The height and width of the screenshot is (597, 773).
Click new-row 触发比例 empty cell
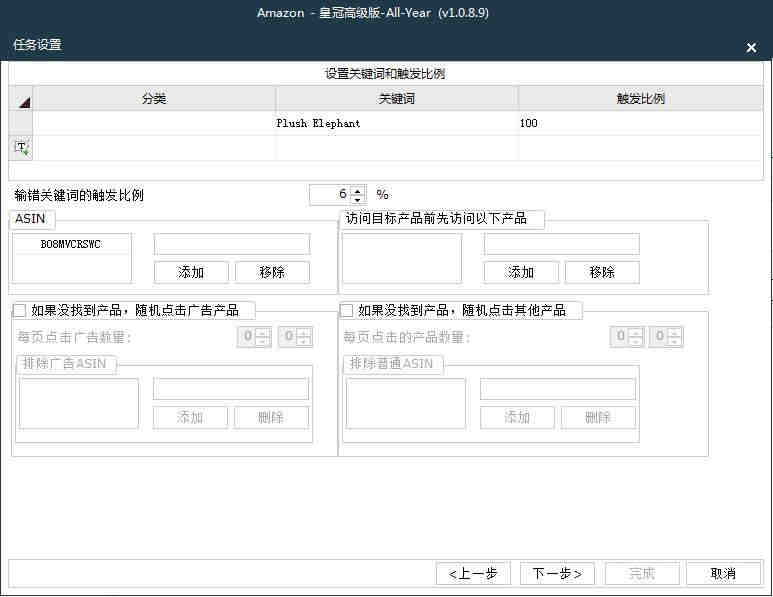pyautogui.click(x=640, y=148)
